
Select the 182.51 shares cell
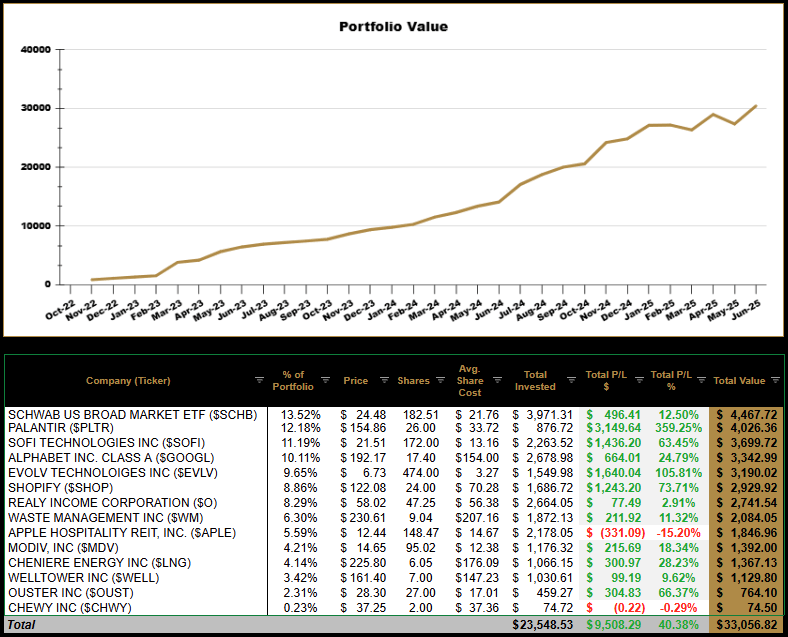pyautogui.click(x=421, y=415)
